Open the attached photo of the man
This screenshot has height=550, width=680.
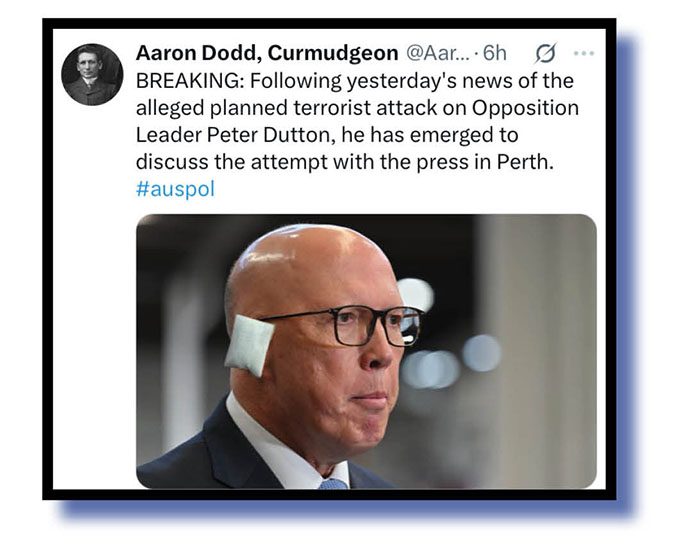(x=366, y=351)
